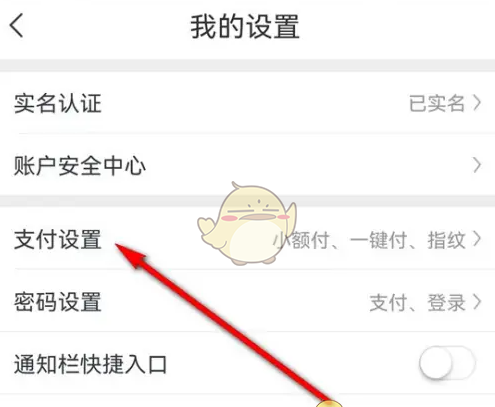Viewport: 495px width, 407px height.
Task: Click the duck mascot watermark
Action: click(x=247, y=223)
